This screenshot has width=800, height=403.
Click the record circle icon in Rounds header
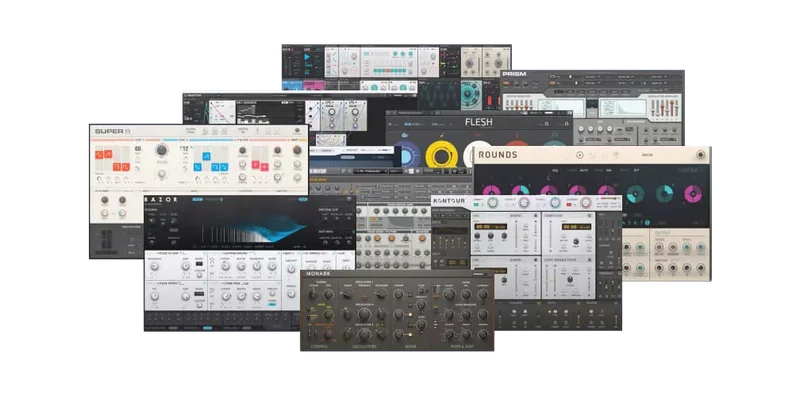point(580,155)
